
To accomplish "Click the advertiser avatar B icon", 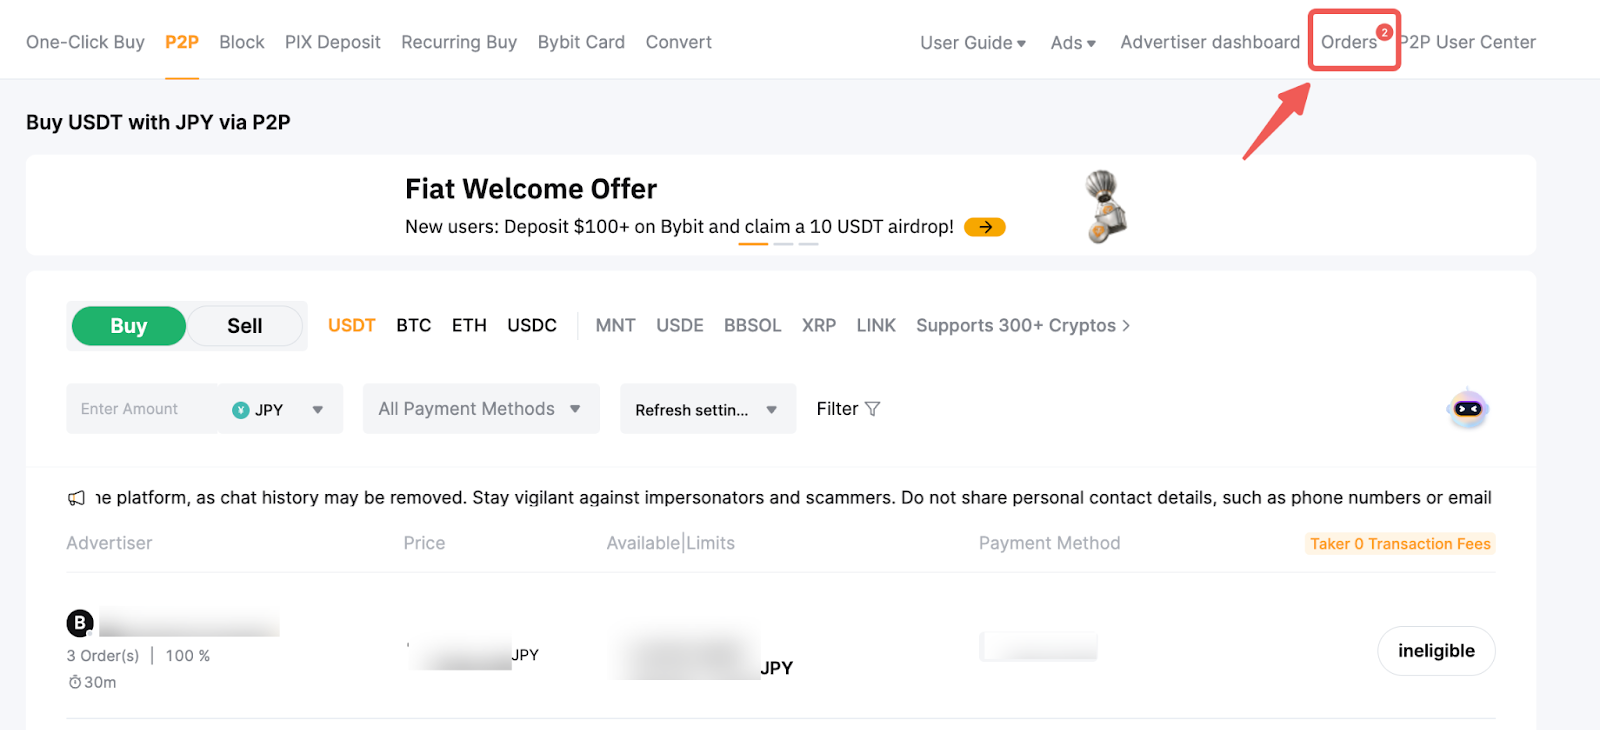I will point(80,623).
